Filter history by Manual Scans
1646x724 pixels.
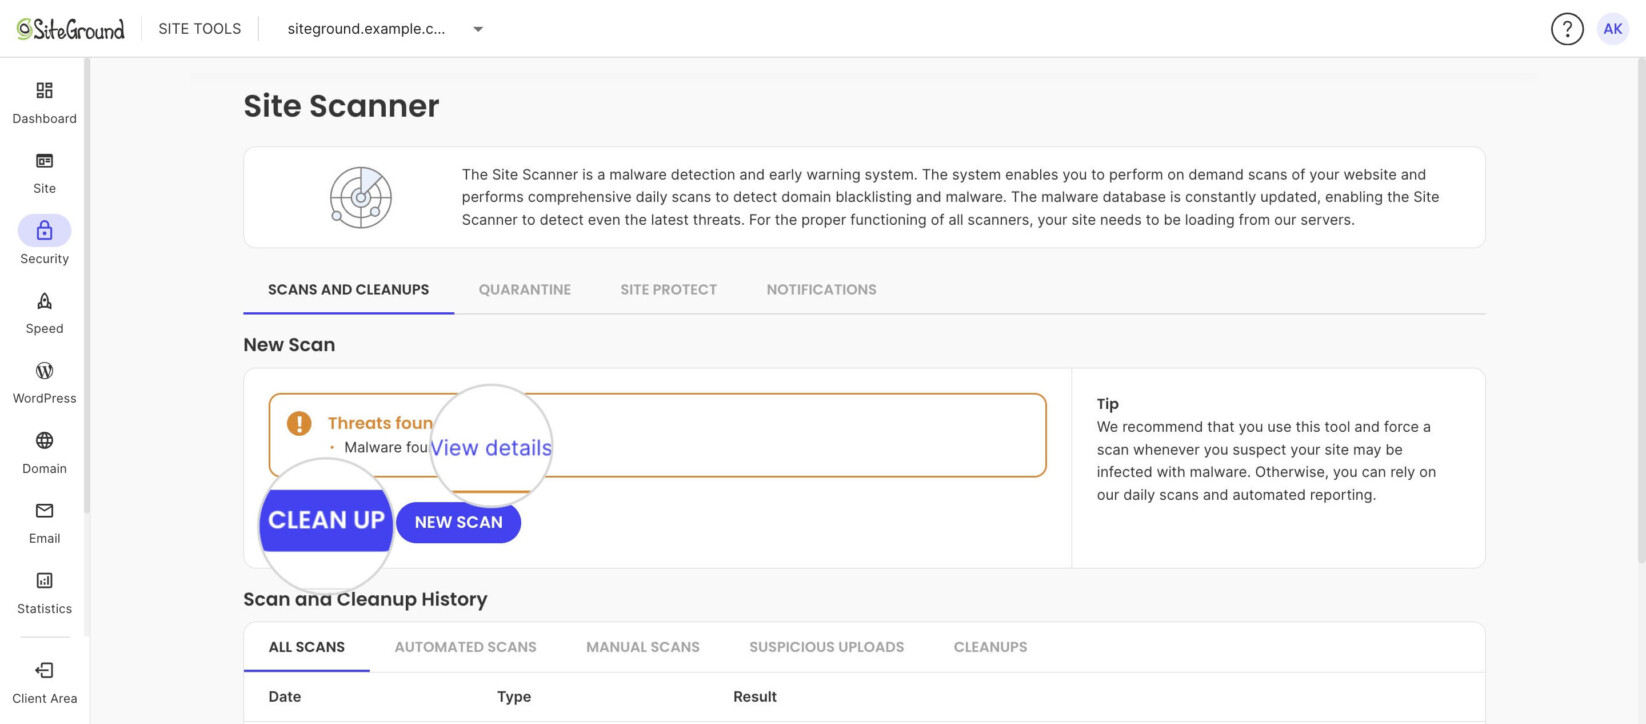(643, 647)
